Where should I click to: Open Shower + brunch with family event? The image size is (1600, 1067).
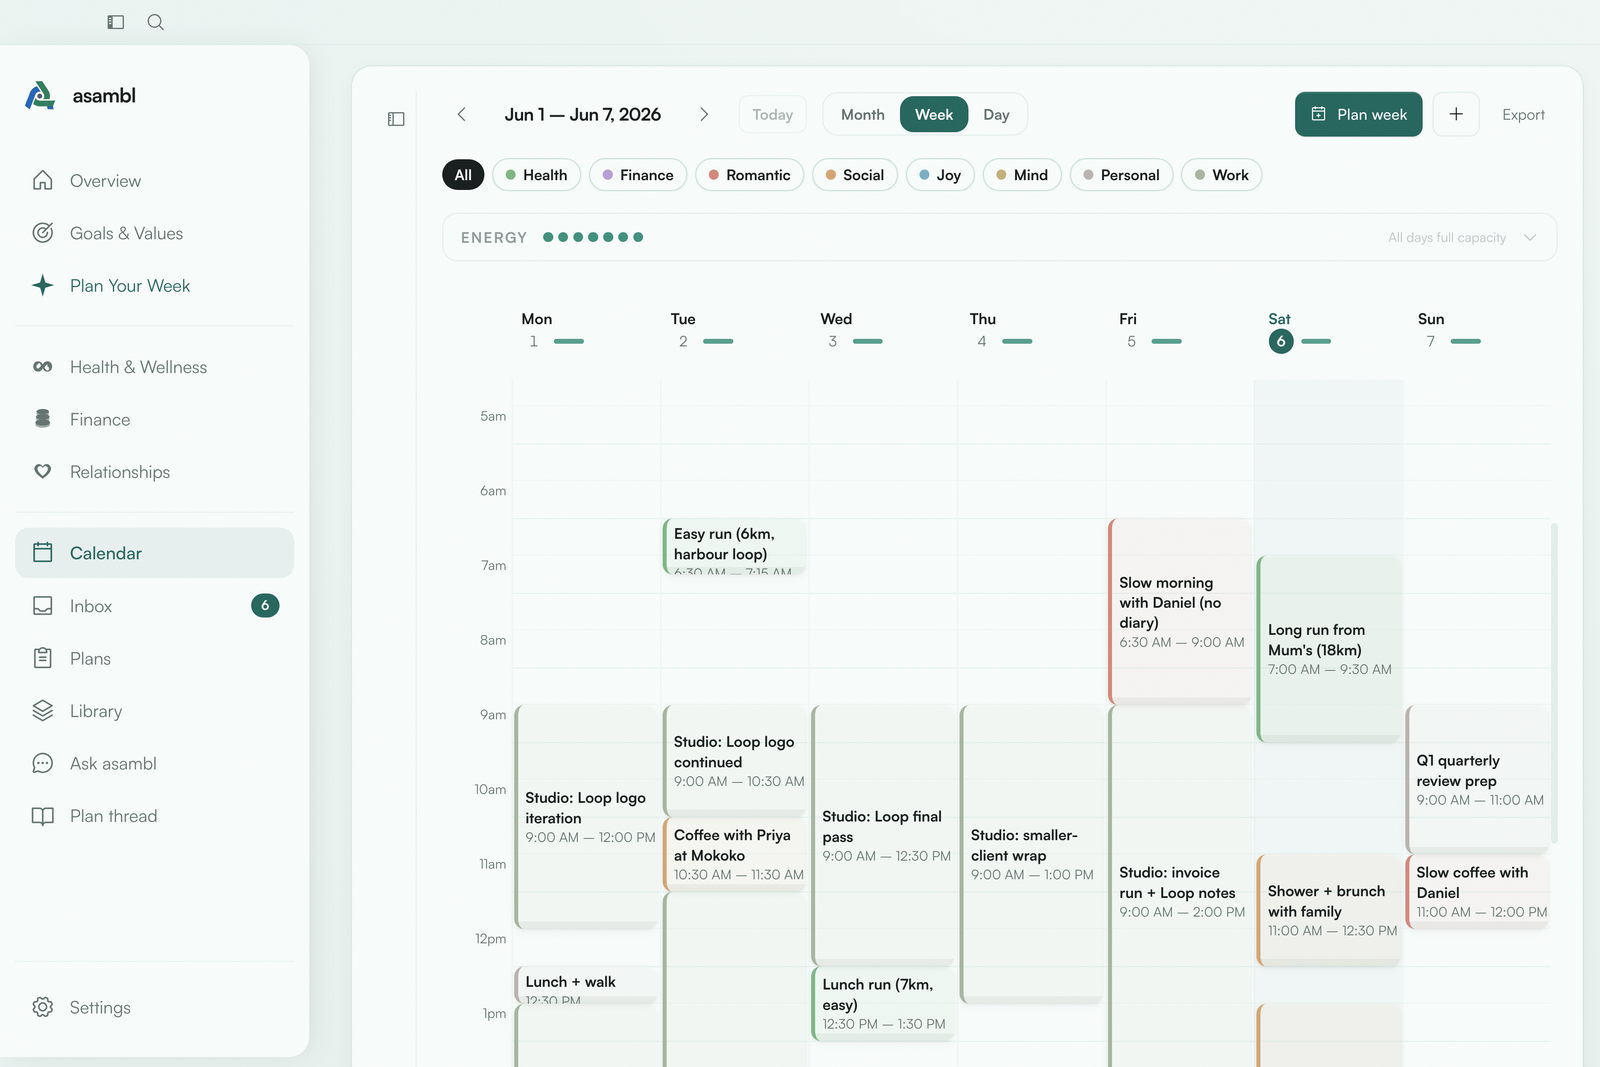1329,910
